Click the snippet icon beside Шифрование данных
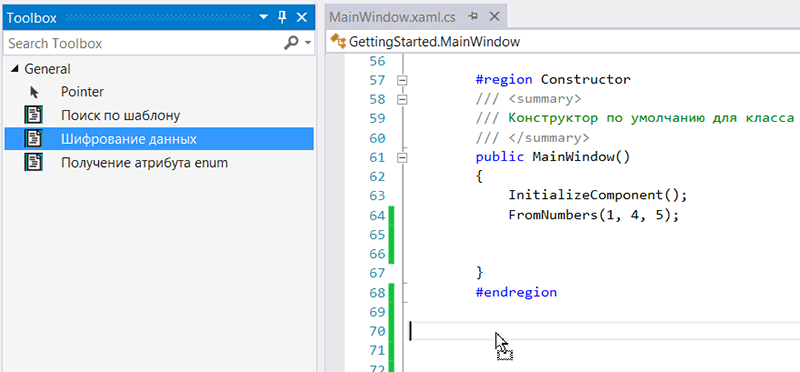 [34, 139]
